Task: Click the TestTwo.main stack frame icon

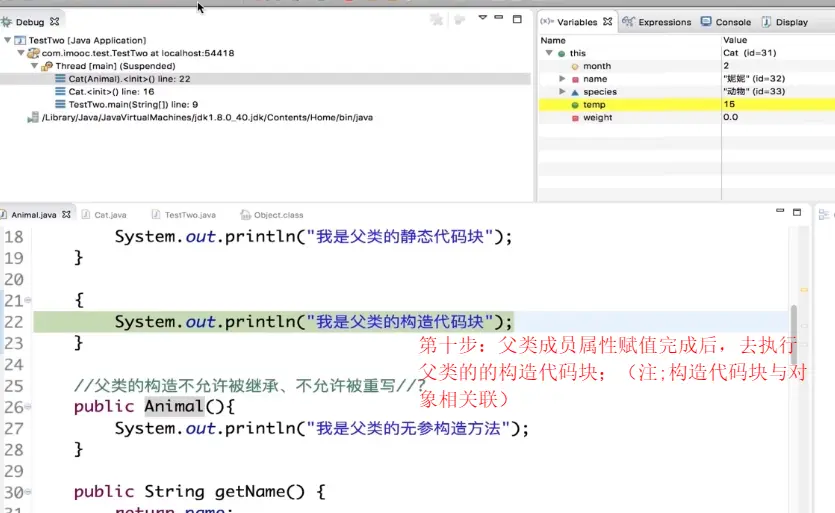Action: pos(60,104)
